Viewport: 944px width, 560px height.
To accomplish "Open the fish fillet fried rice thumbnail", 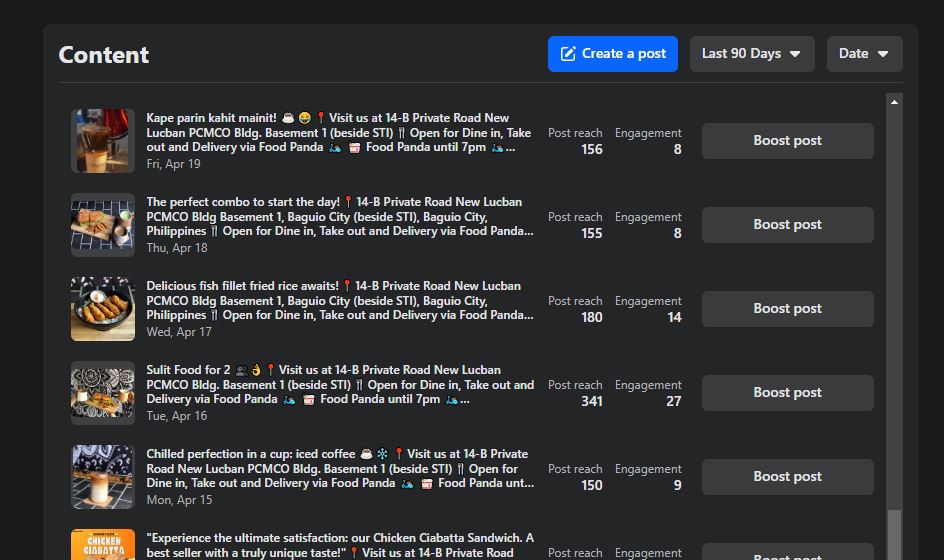I will click(x=103, y=309).
